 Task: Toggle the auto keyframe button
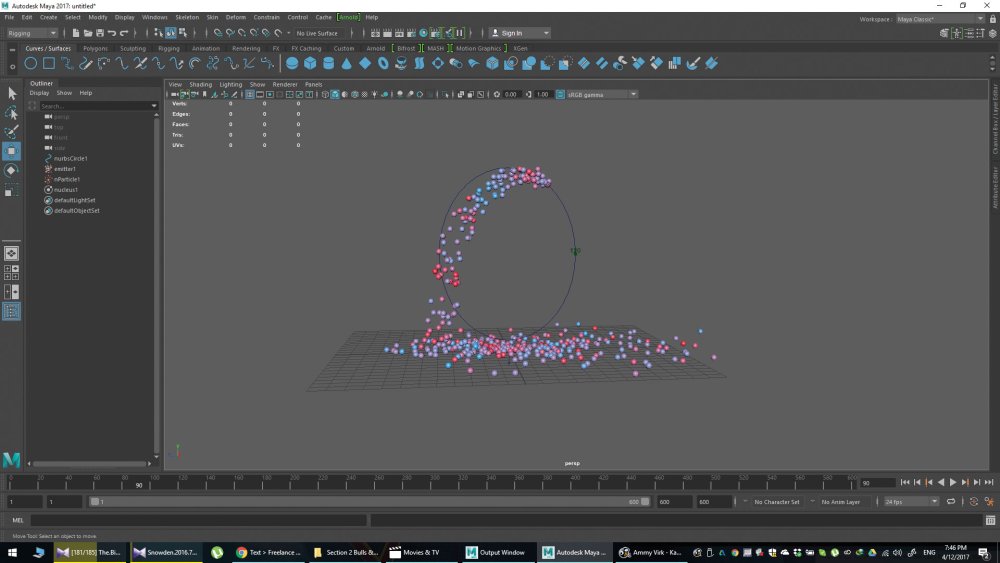point(974,502)
